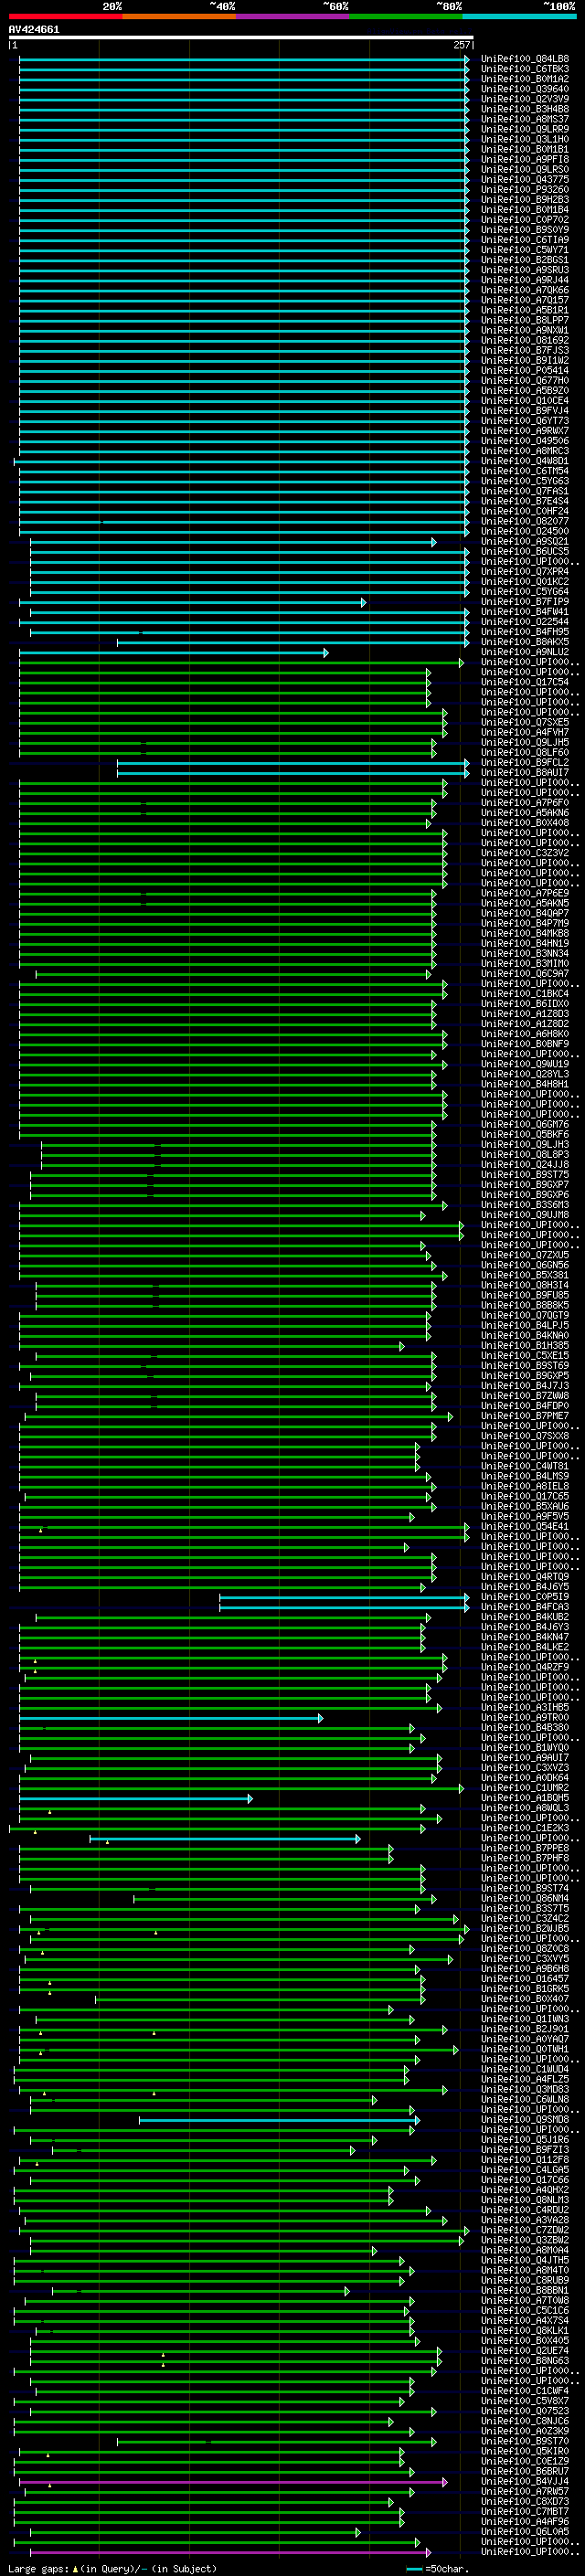
Task: Click the UniRef100_B8AUI7 label
Action: [525, 772]
